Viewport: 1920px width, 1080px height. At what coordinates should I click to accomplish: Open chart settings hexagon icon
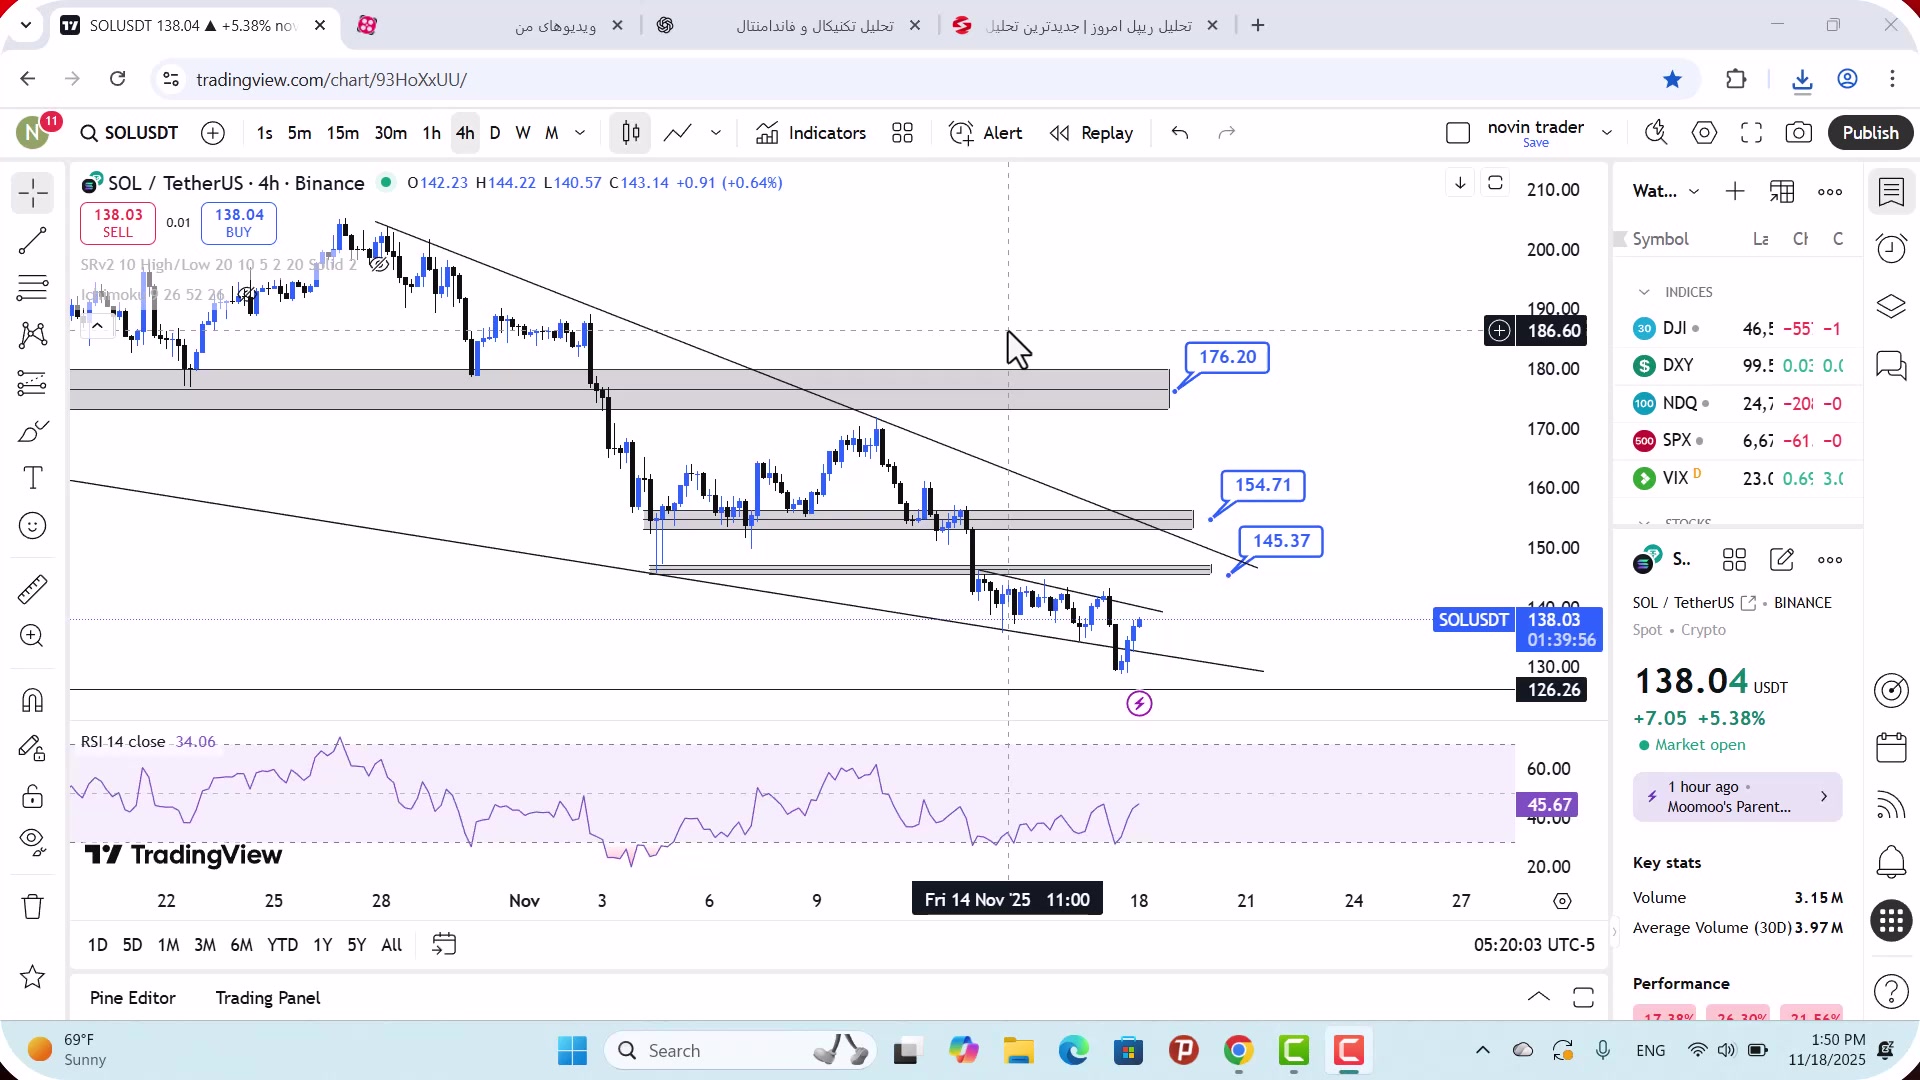[1704, 133]
